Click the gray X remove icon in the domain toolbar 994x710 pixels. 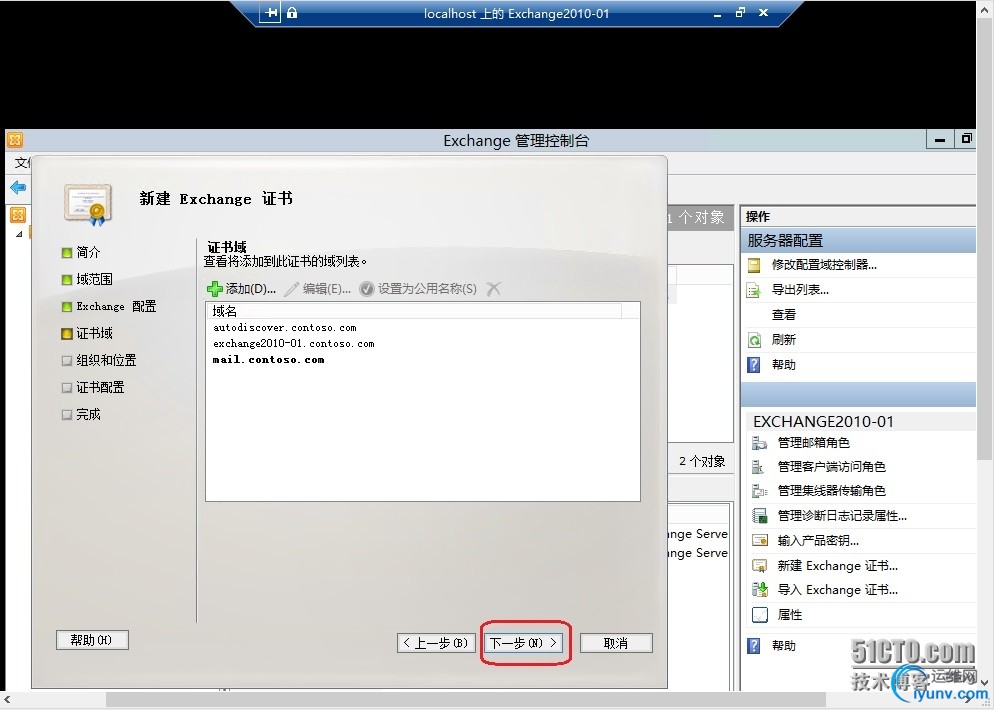click(494, 289)
